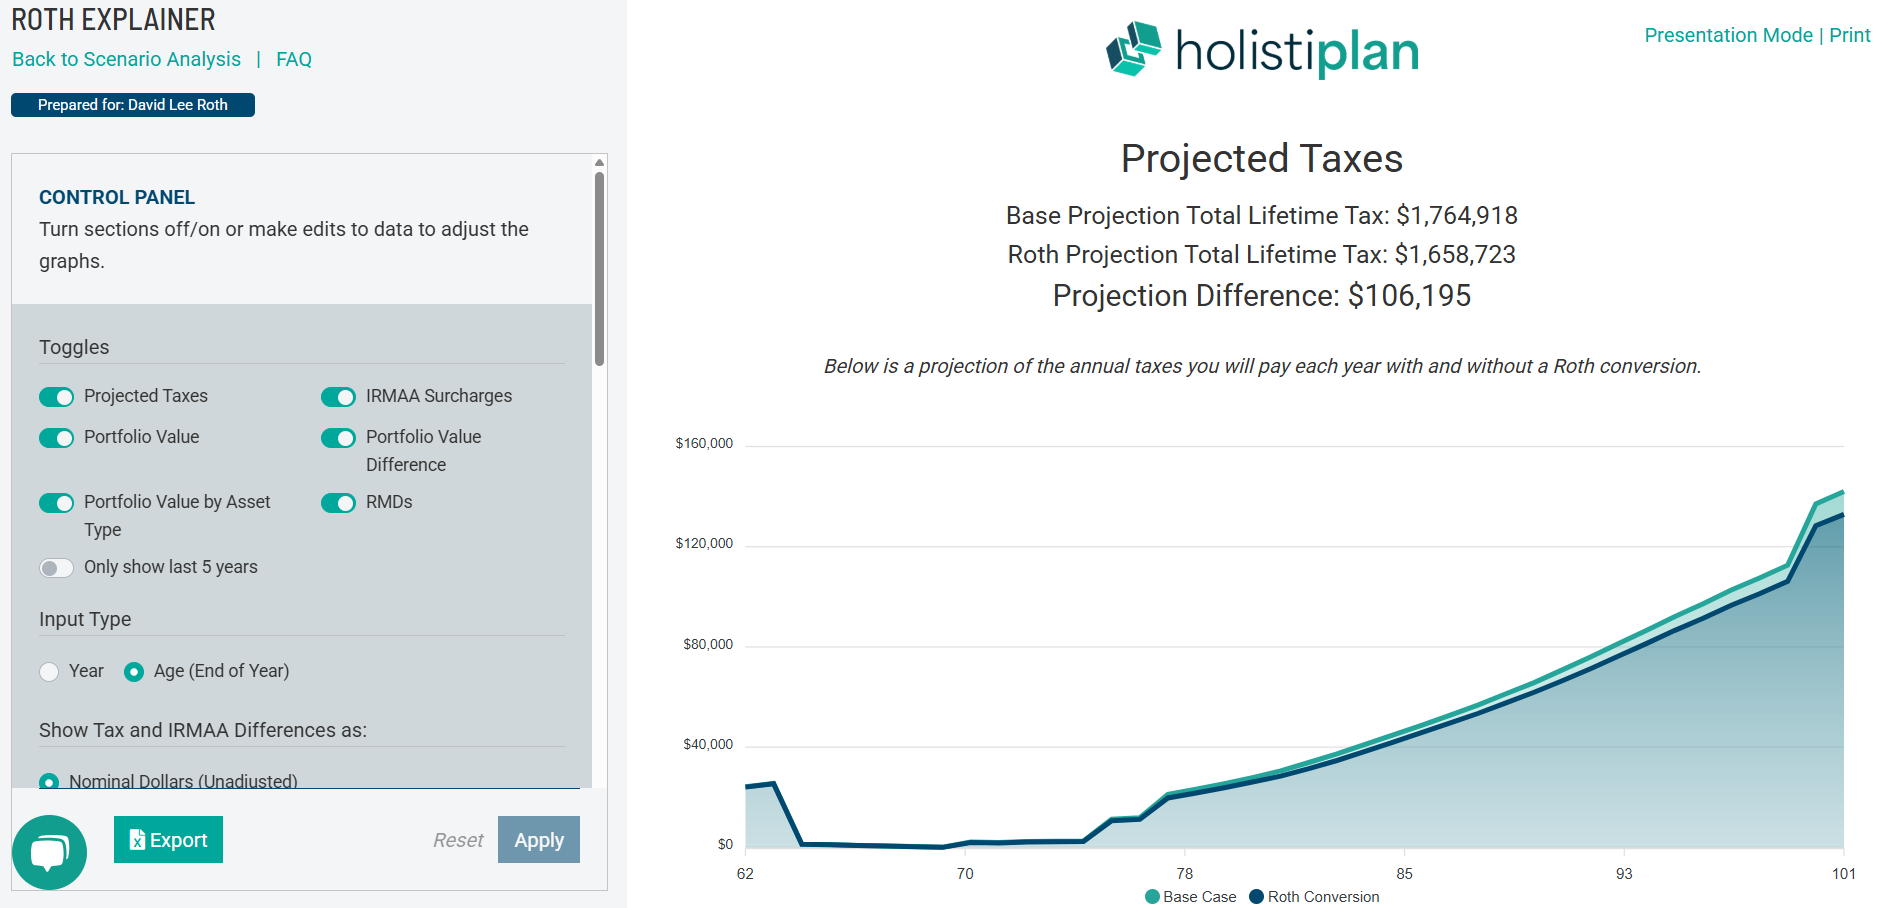Enable Only show last 5 years
This screenshot has height=908, width=1883.
[57, 568]
